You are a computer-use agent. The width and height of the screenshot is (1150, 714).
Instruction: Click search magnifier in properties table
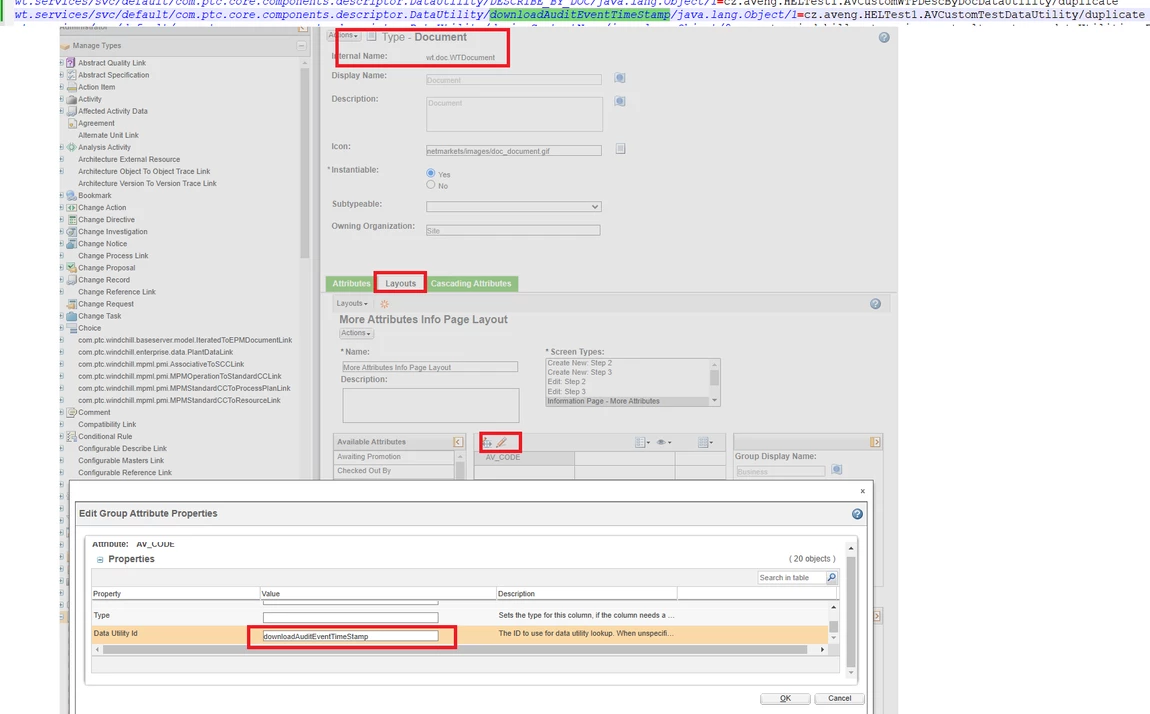click(832, 578)
